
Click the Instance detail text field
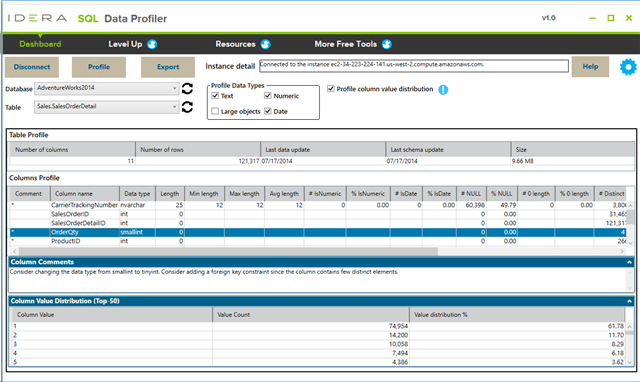(x=414, y=66)
